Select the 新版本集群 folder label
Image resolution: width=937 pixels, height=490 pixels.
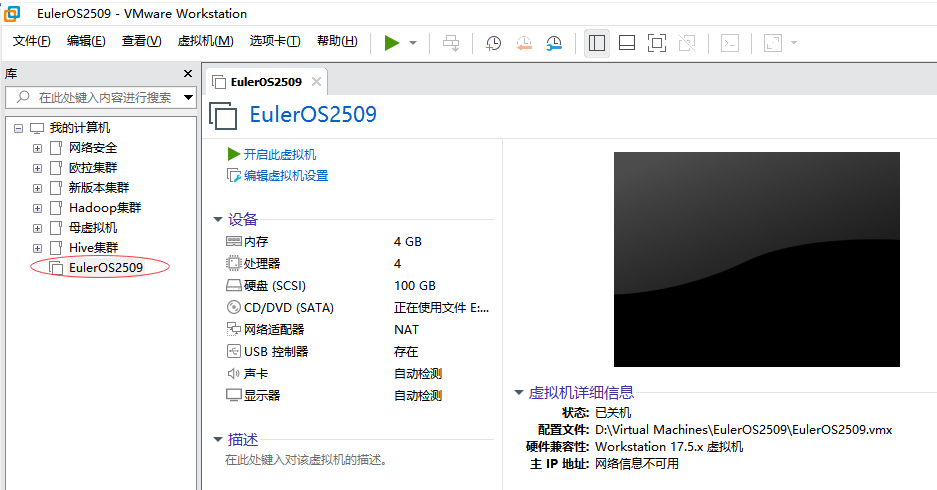(99, 188)
